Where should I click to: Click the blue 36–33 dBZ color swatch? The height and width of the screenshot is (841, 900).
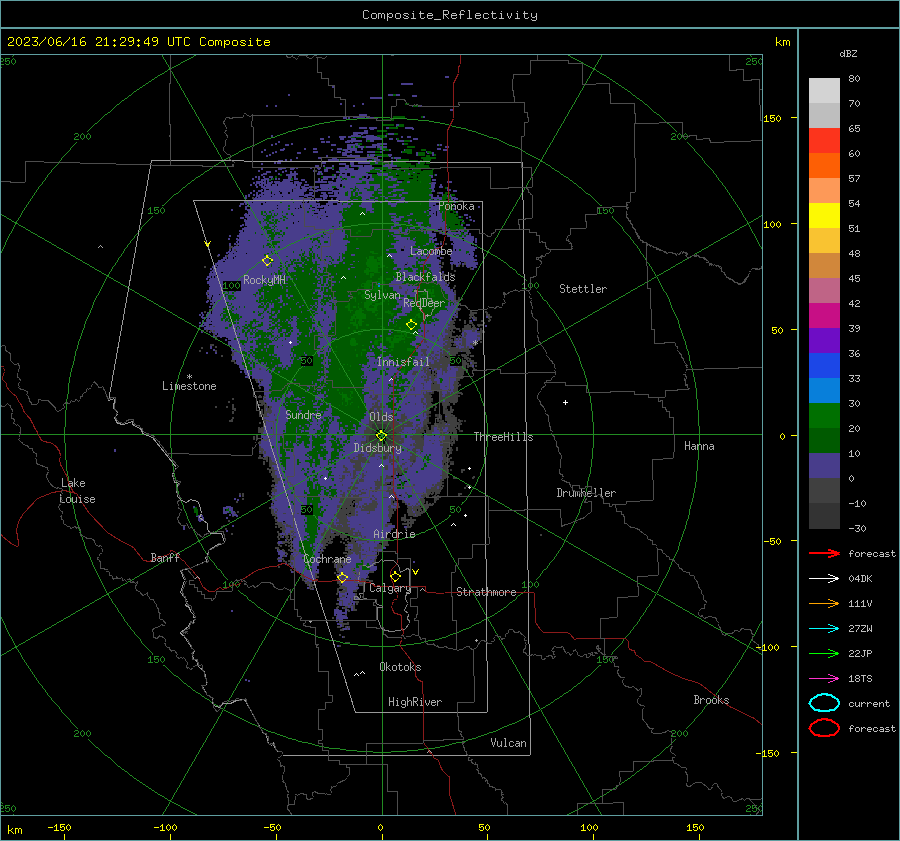pyautogui.click(x=824, y=366)
